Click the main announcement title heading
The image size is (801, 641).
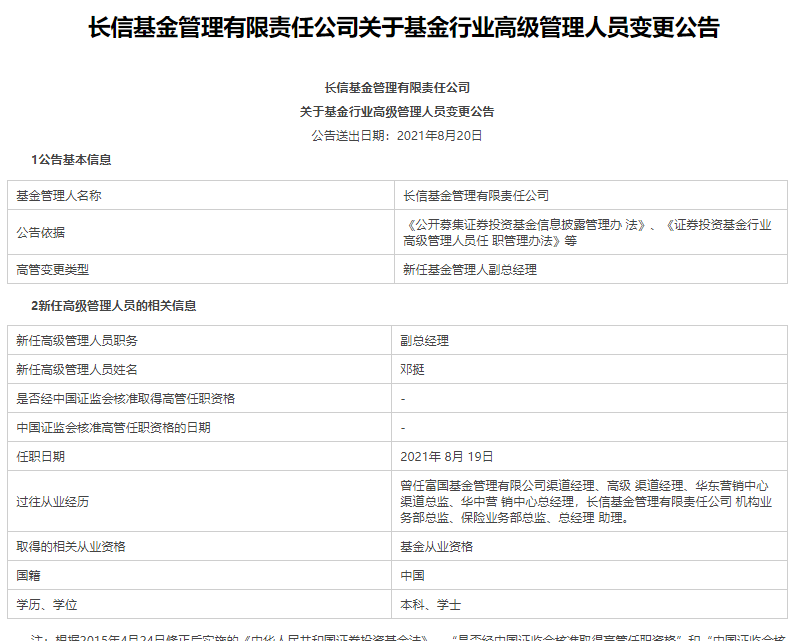[404, 27]
